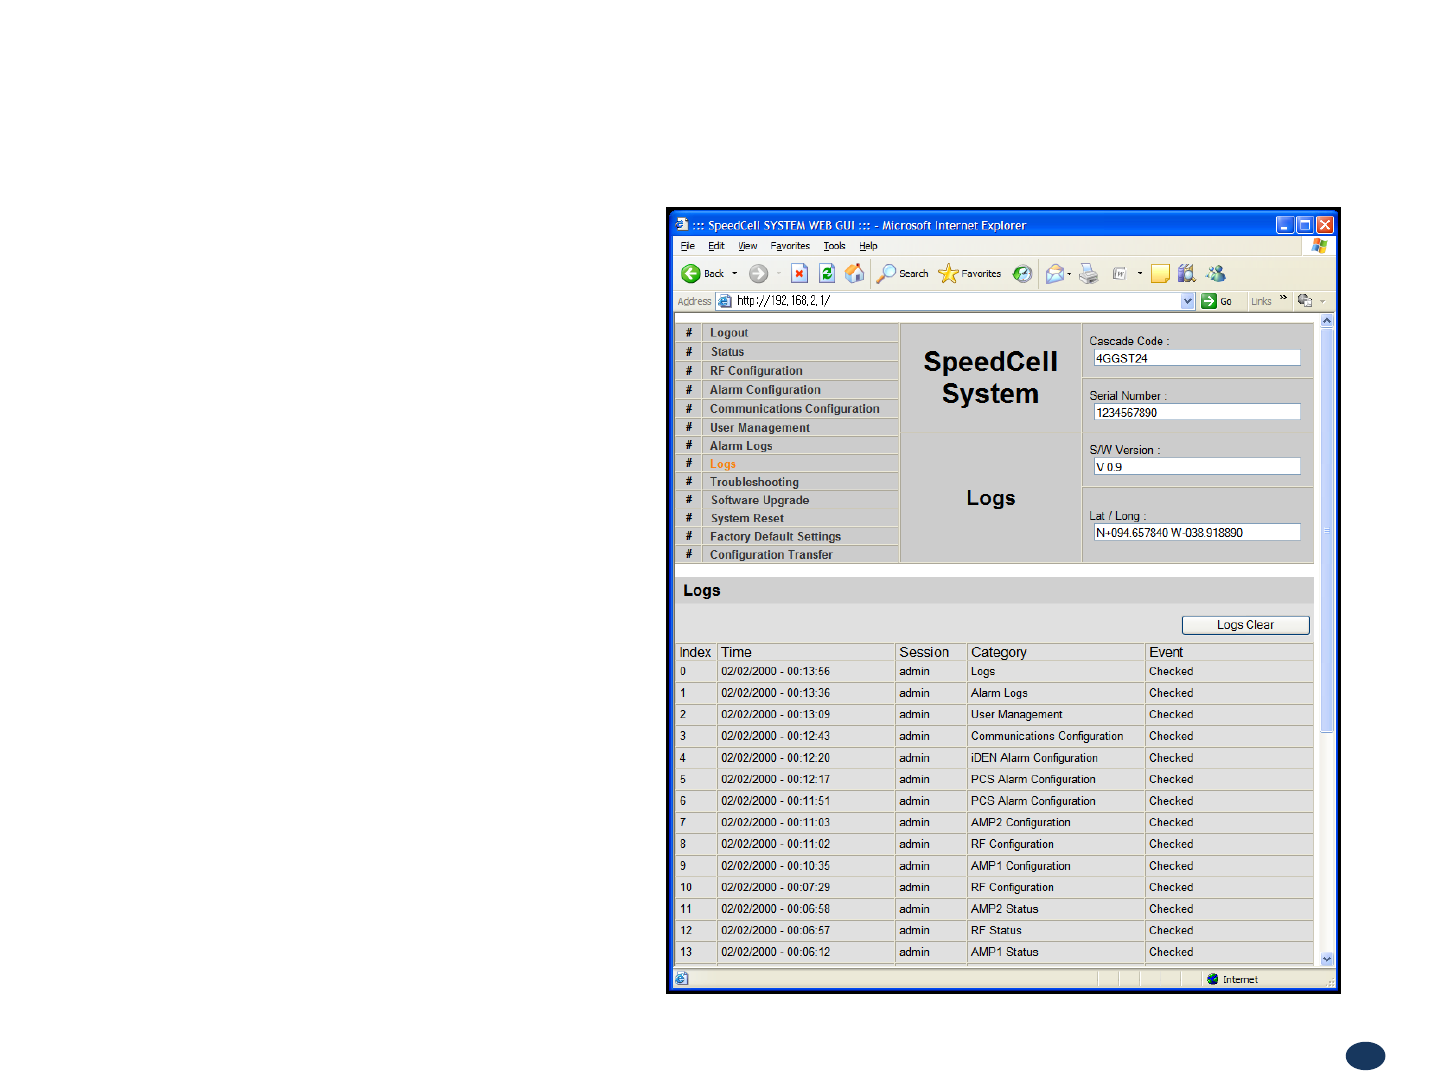This screenshot has width=1436, height=1078.
Task: Open the Troubleshooting page
Action: pyautogui.click(x=754, y=482)
